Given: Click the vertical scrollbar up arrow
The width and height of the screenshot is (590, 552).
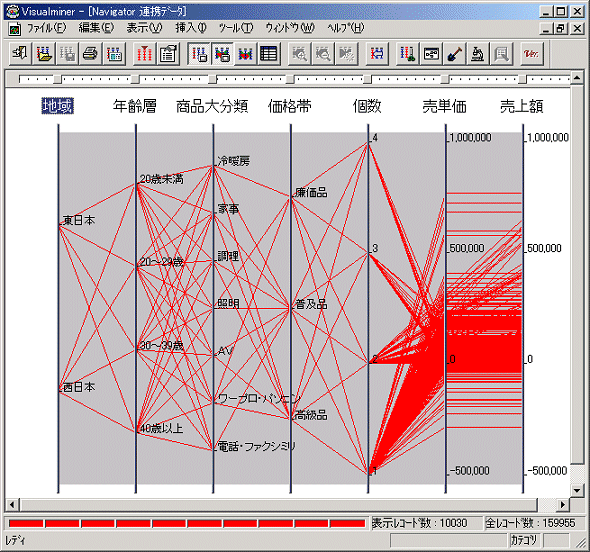Looking at the screenshot, I should click(x=577, y=78).
